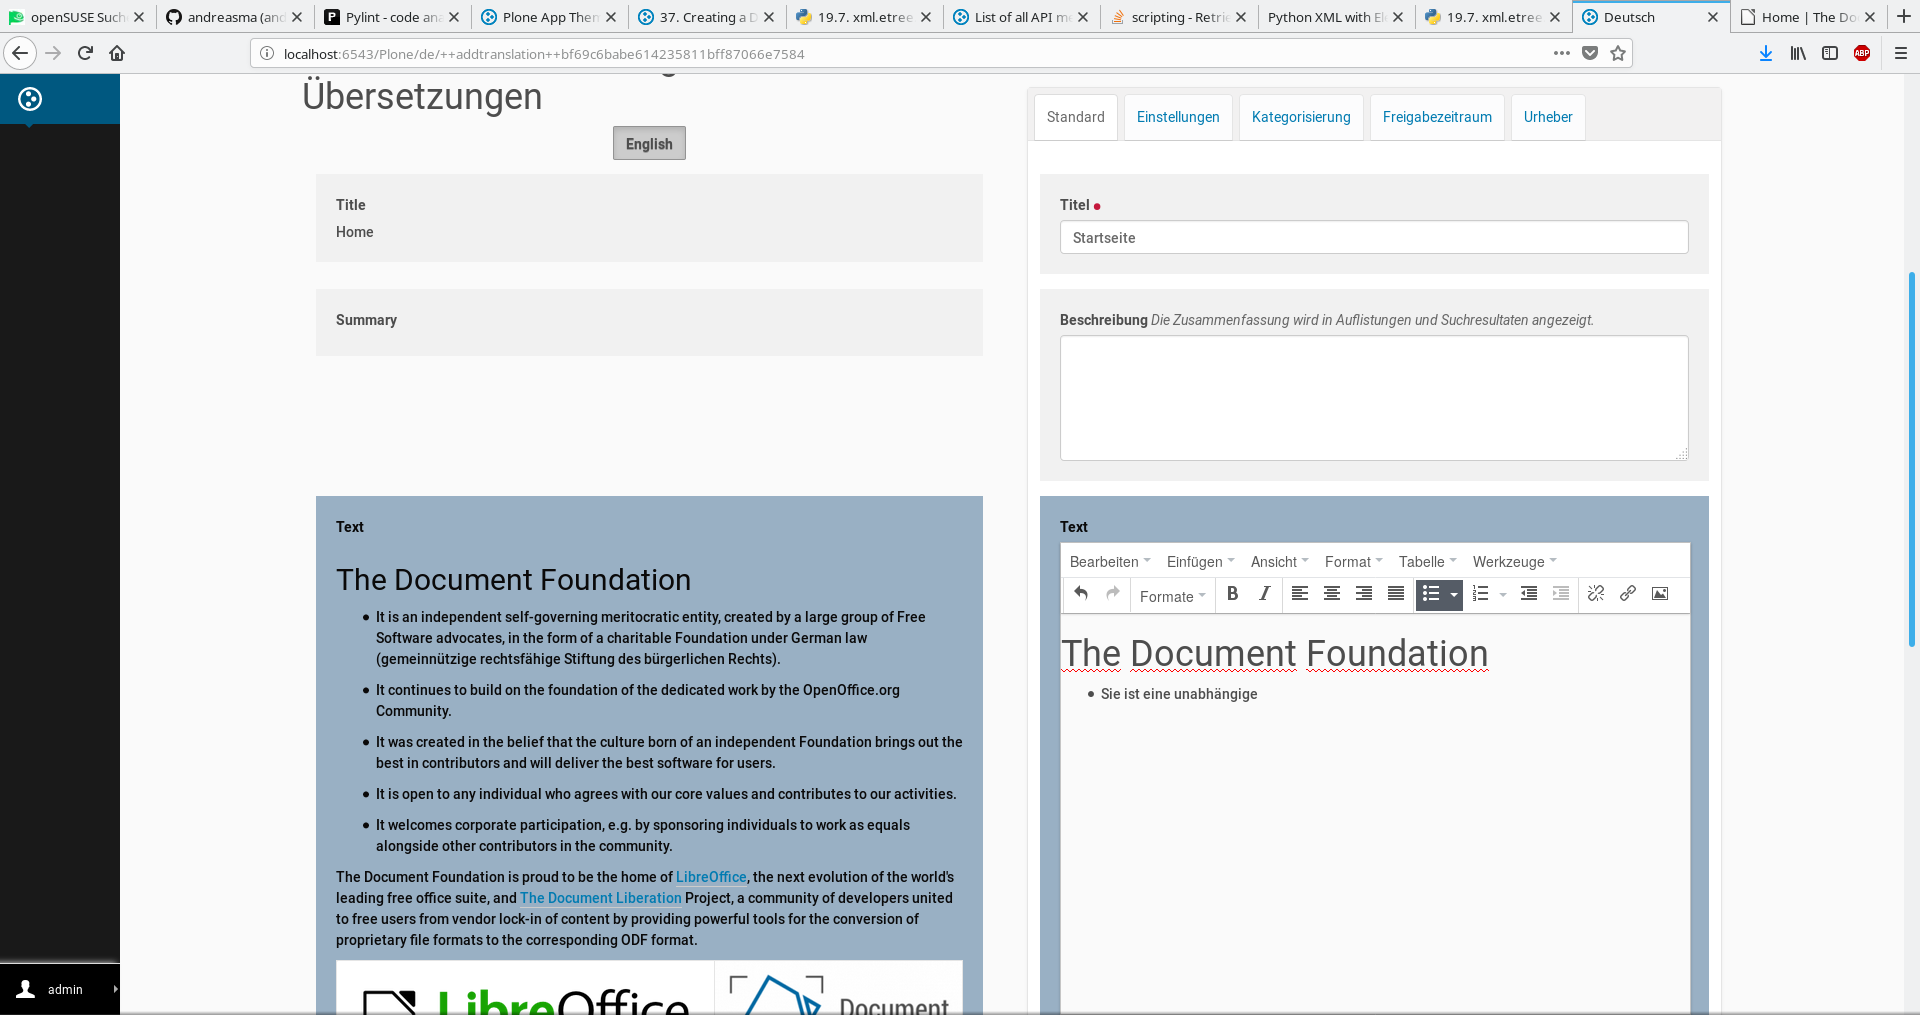Center-align text in the editor
The image size is (1920, 1015).
[x=1332, y=594]
